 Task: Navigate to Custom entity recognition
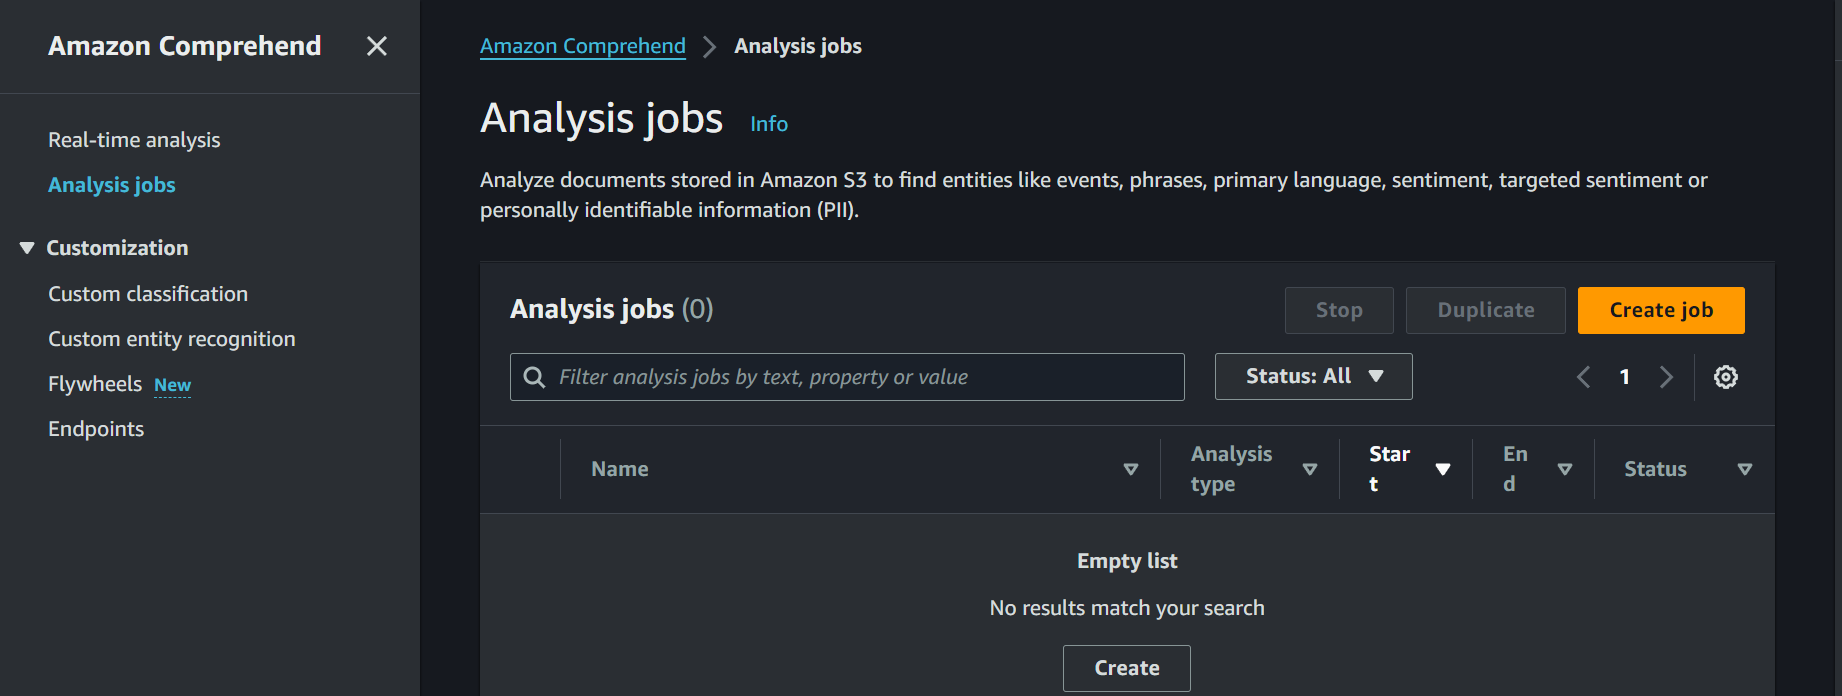tap(172, 339)
